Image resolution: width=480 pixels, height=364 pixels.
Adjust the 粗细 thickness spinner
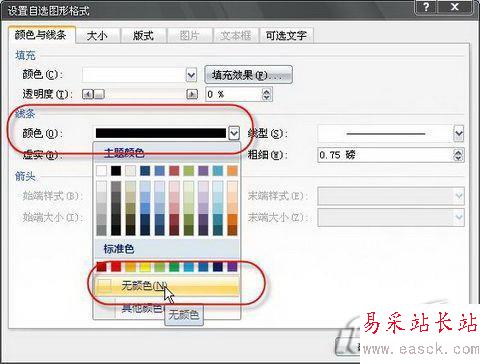pyautogui.click(x=458, y=155)
